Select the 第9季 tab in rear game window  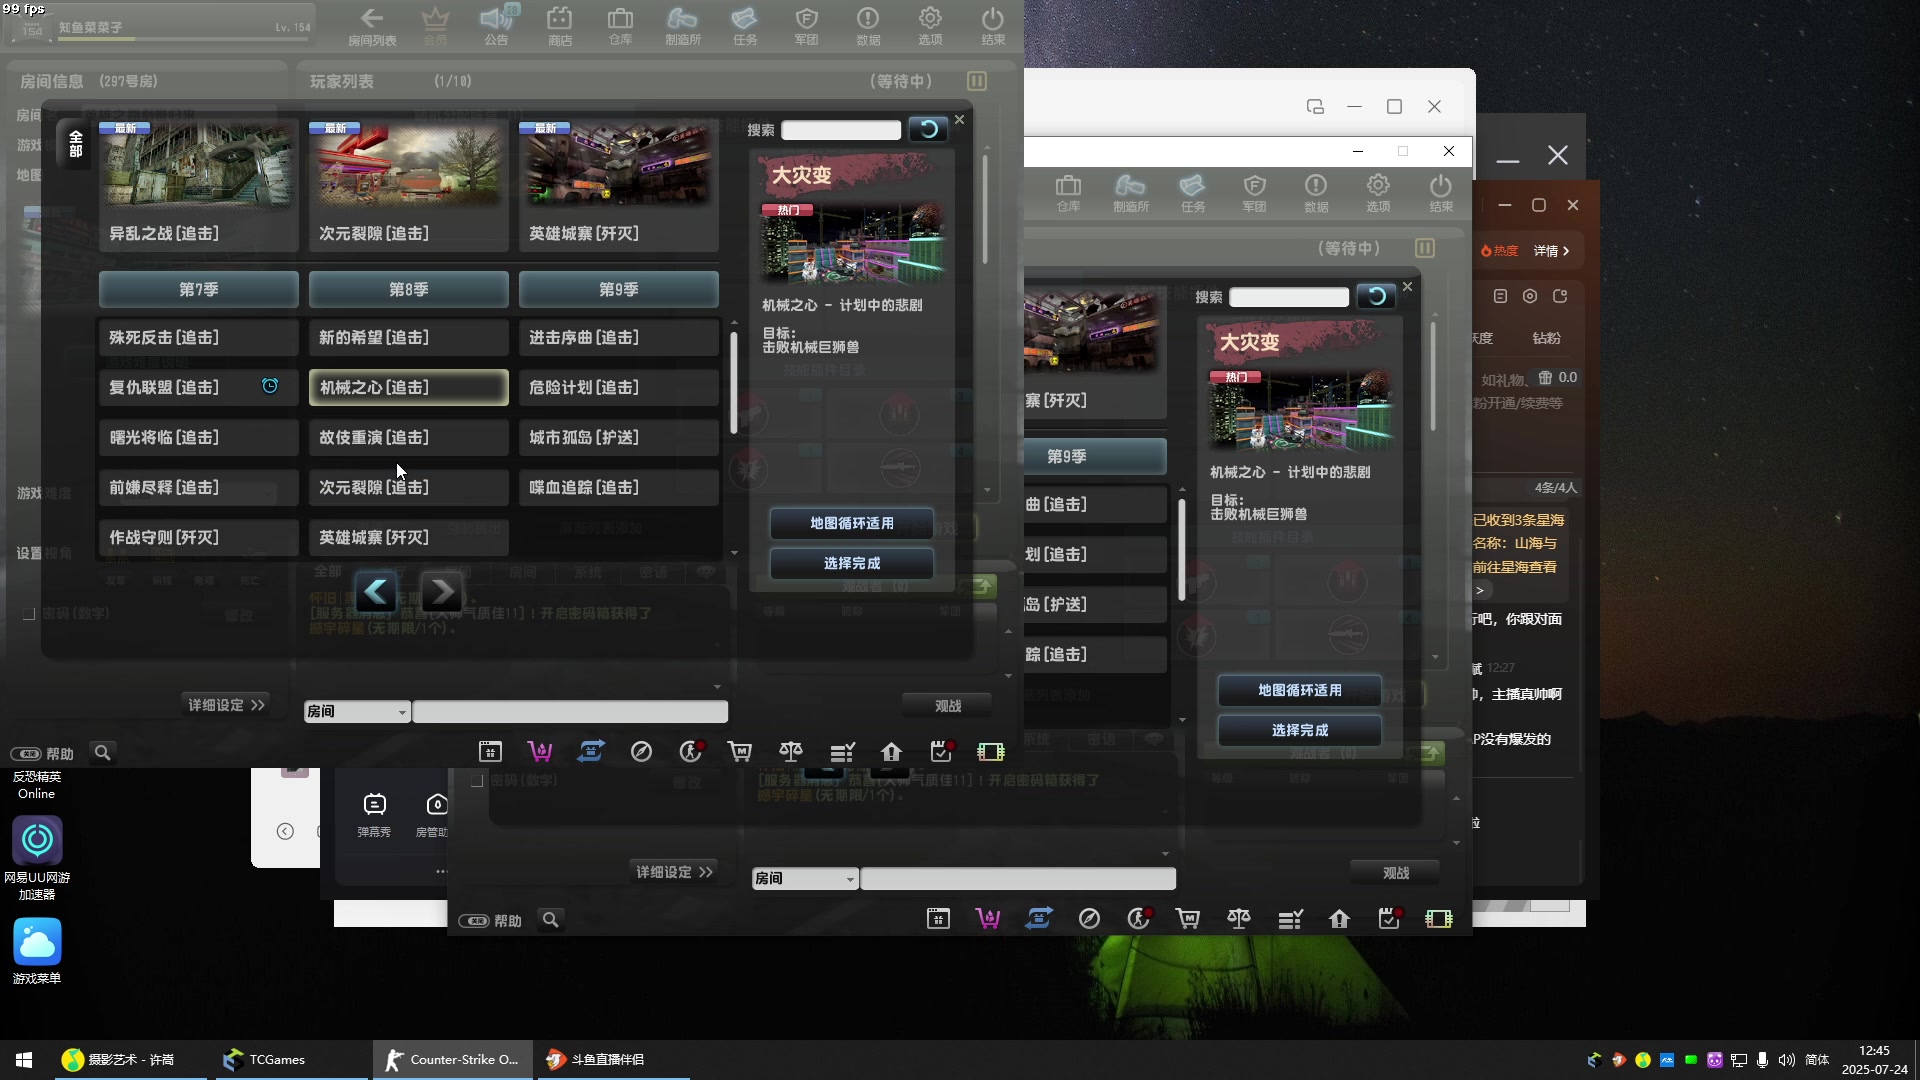(1095, 456)
